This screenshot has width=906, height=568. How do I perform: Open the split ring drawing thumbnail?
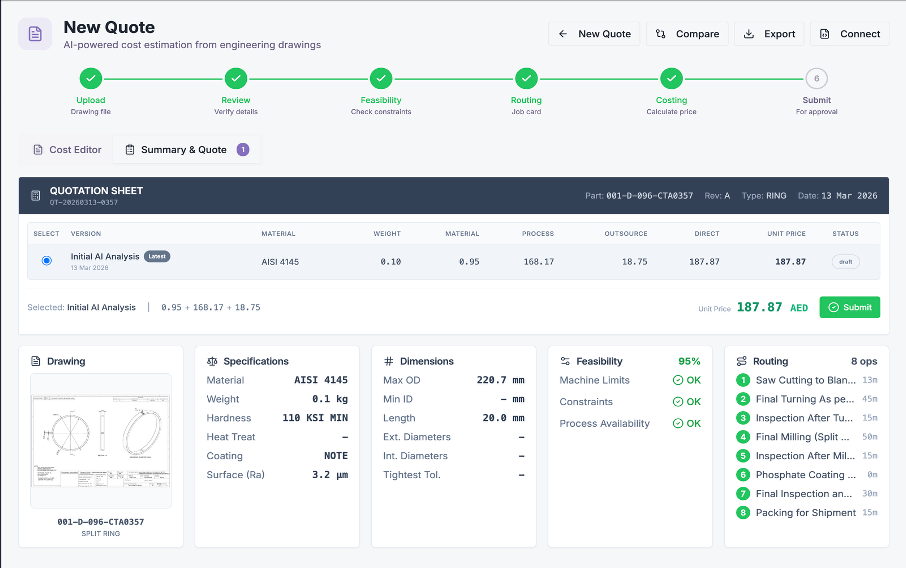99,440
